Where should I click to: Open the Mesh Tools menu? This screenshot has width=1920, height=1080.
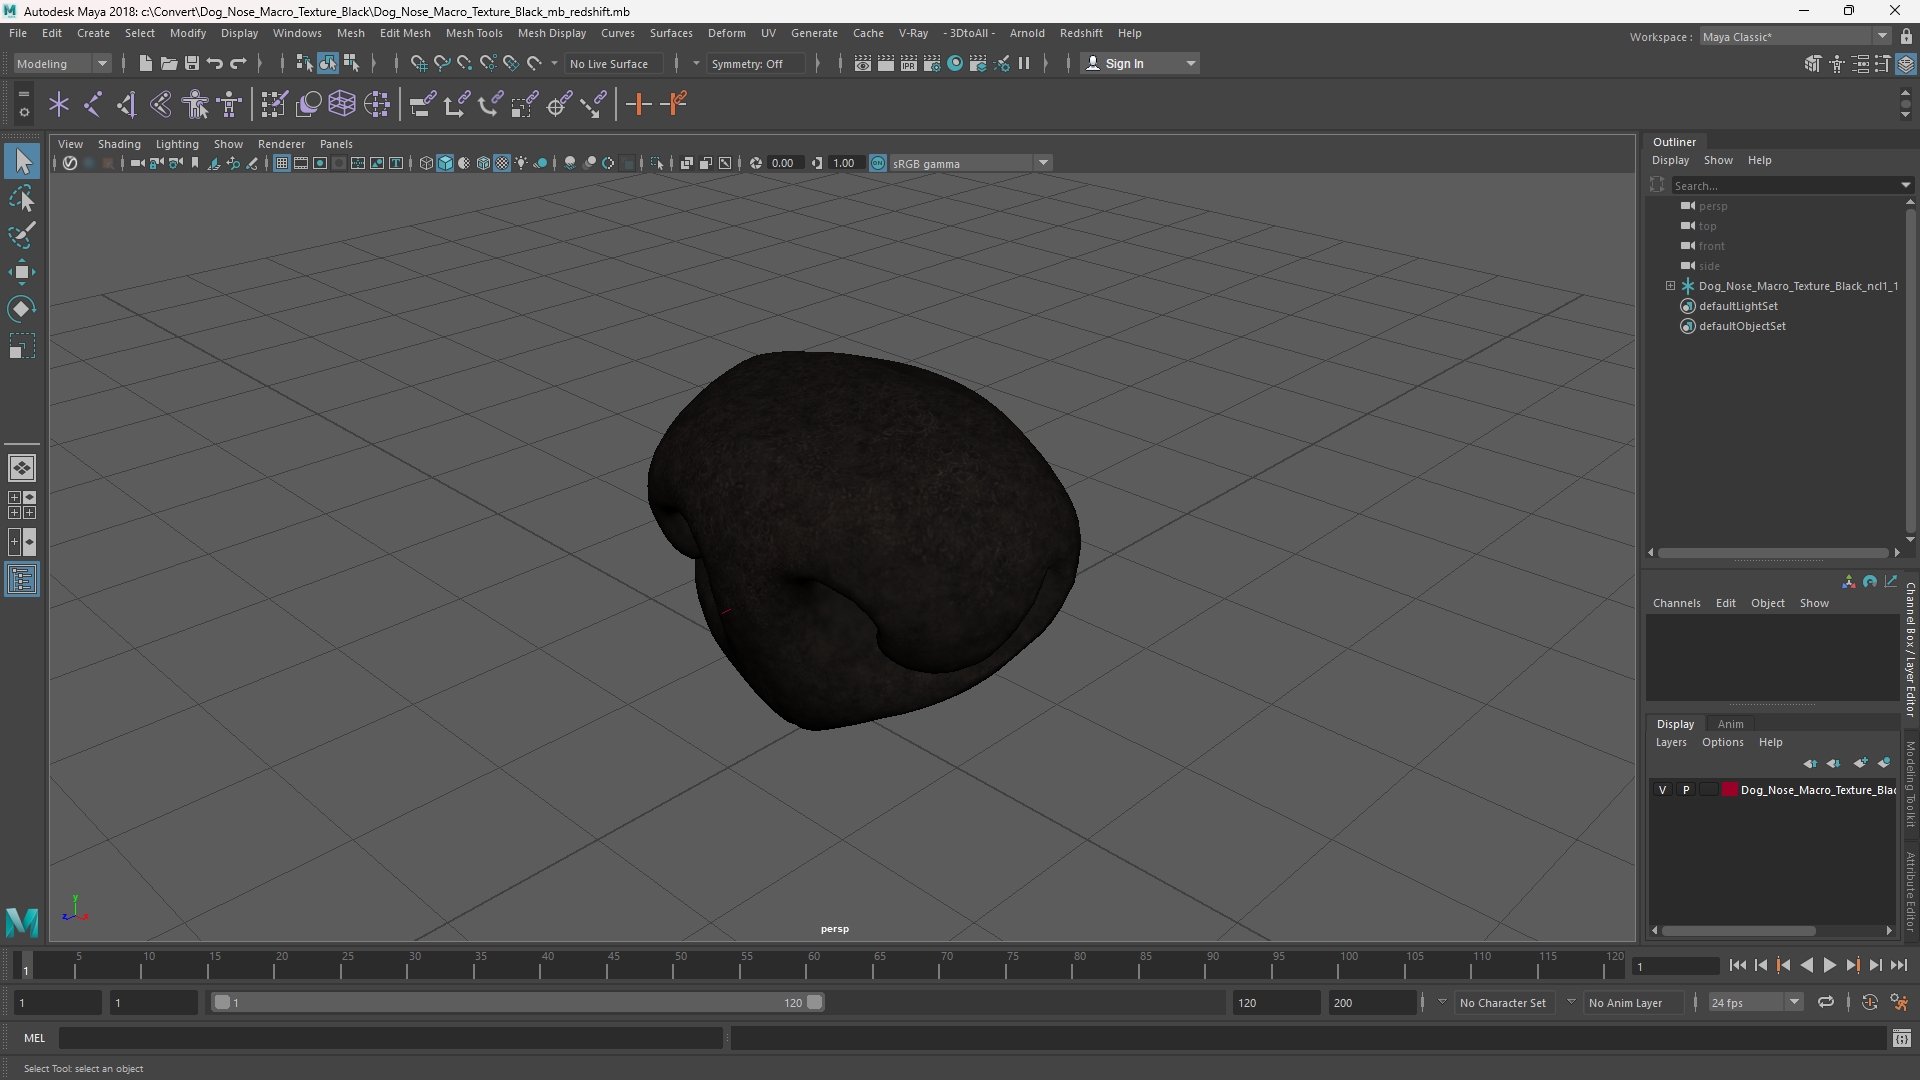point(474,33)
